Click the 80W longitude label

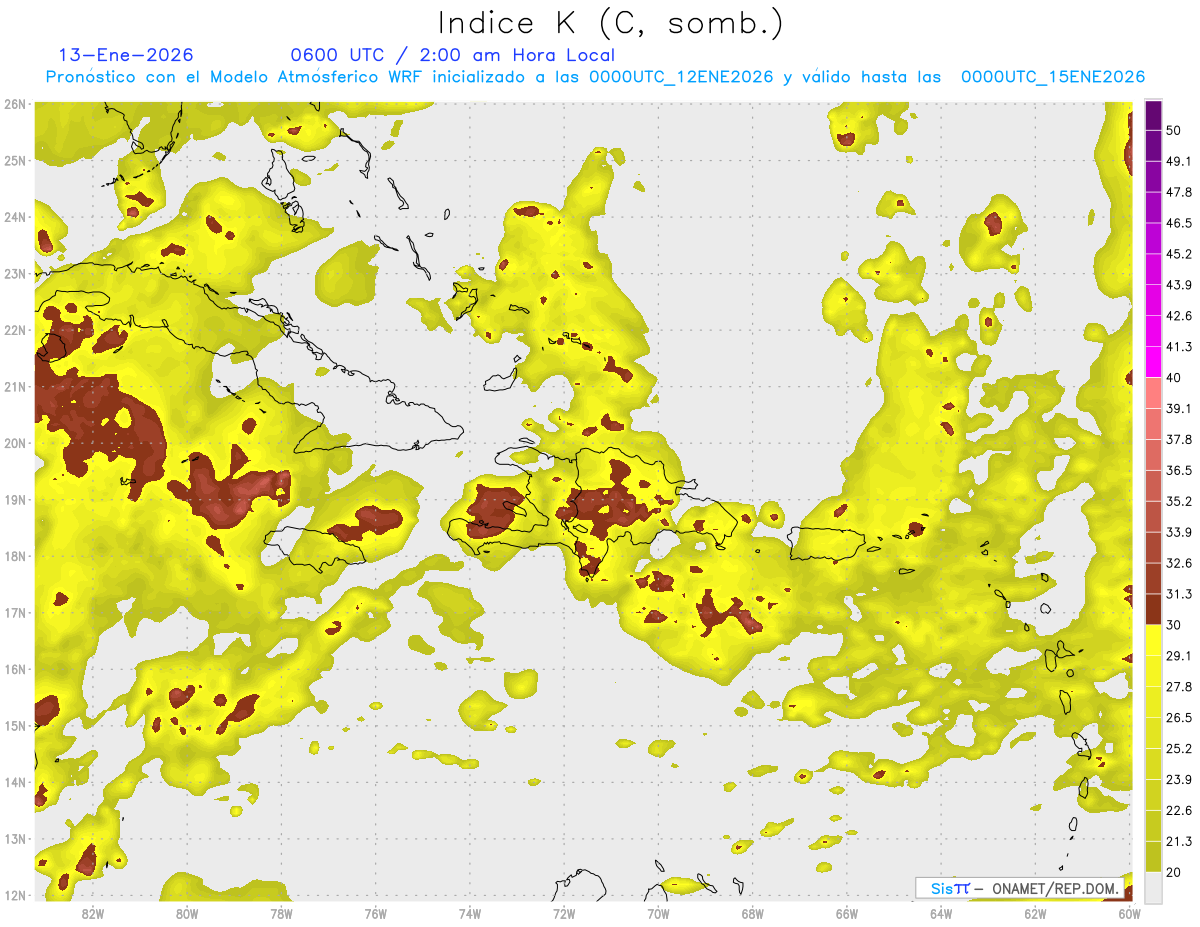pyautogui.click(x=187, y=913)
